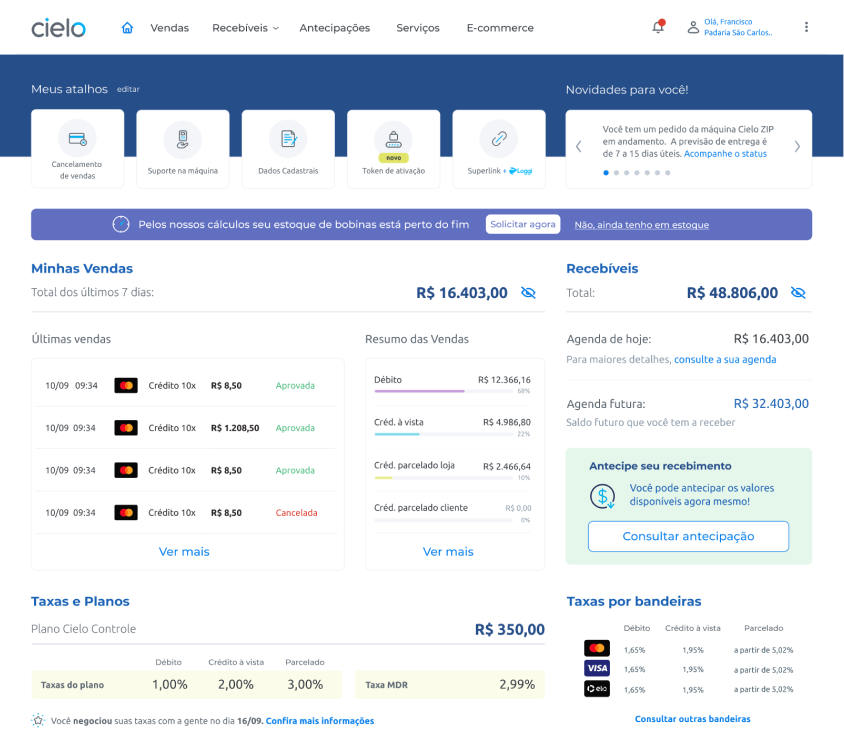Toggle visibility of Recebíveis total

click(798, 293)
